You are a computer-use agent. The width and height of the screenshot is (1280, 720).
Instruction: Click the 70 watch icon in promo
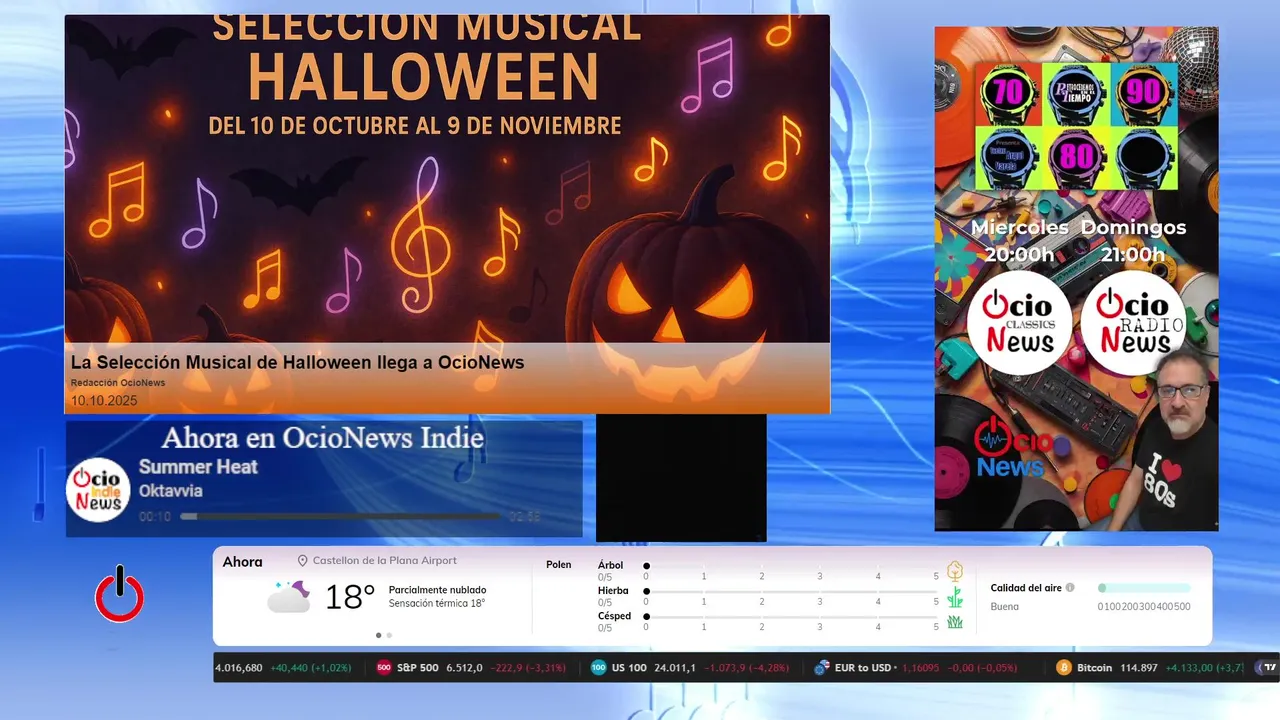tap(1008, 95)
